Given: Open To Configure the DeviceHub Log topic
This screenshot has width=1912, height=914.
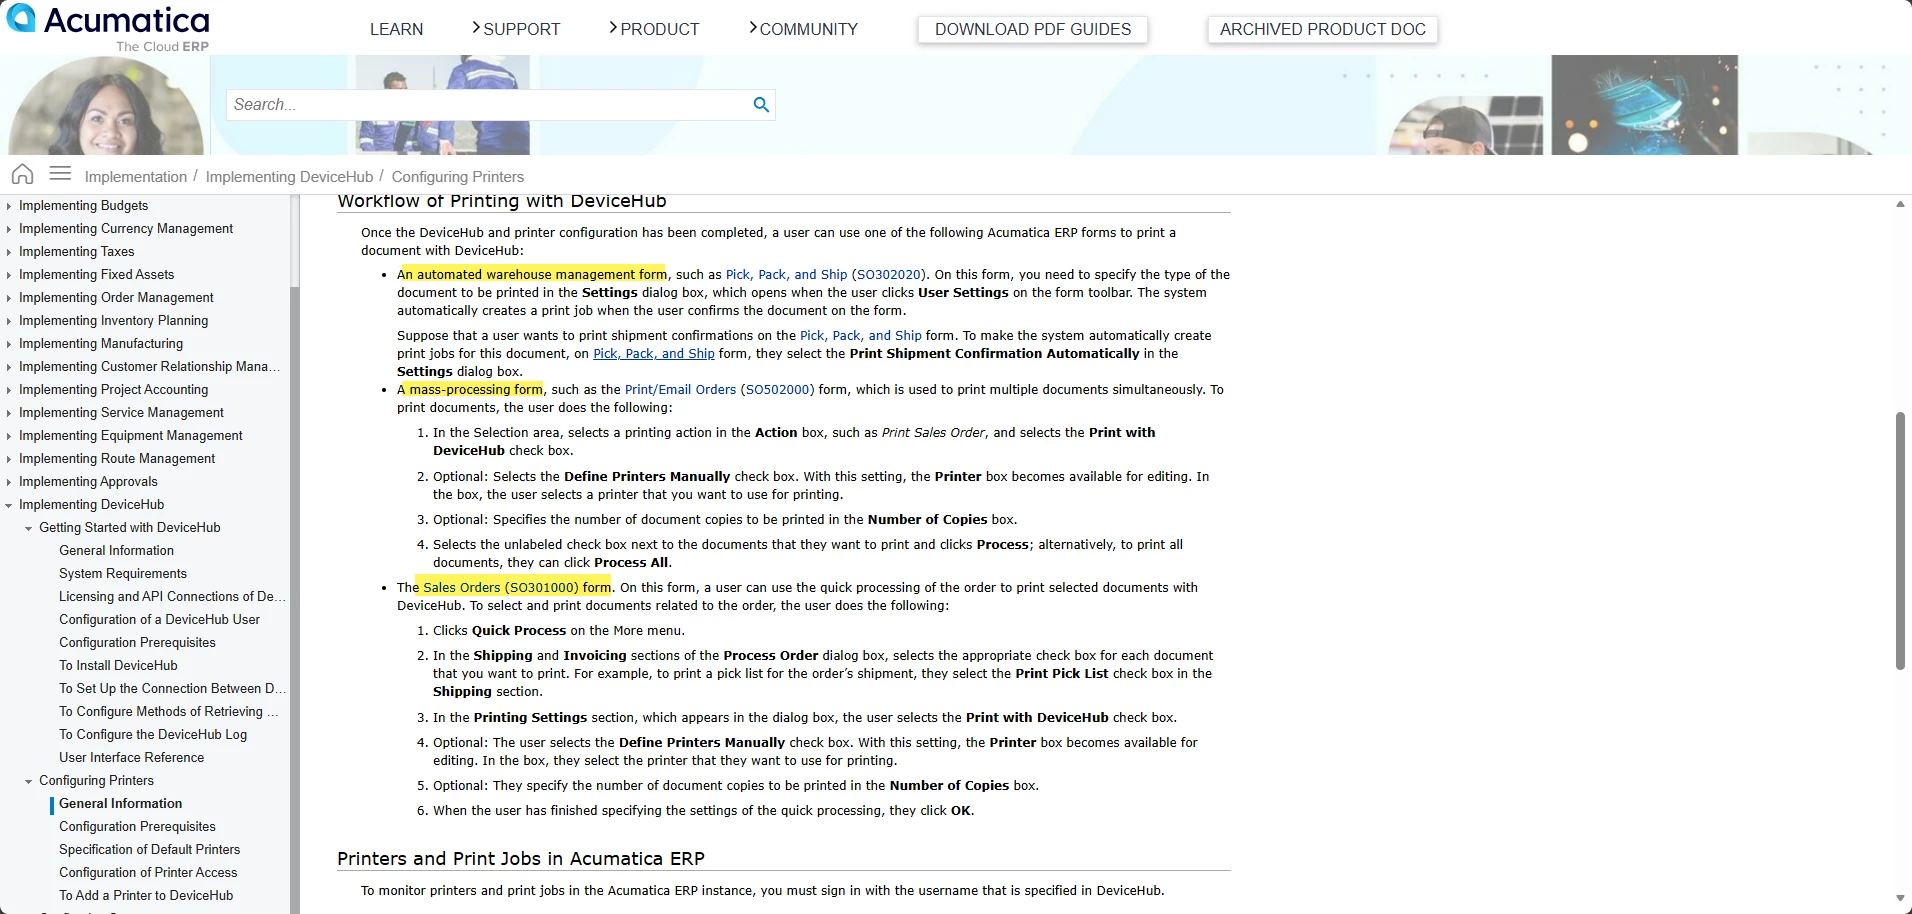Looking at the screenshot, I should point(152,735).
